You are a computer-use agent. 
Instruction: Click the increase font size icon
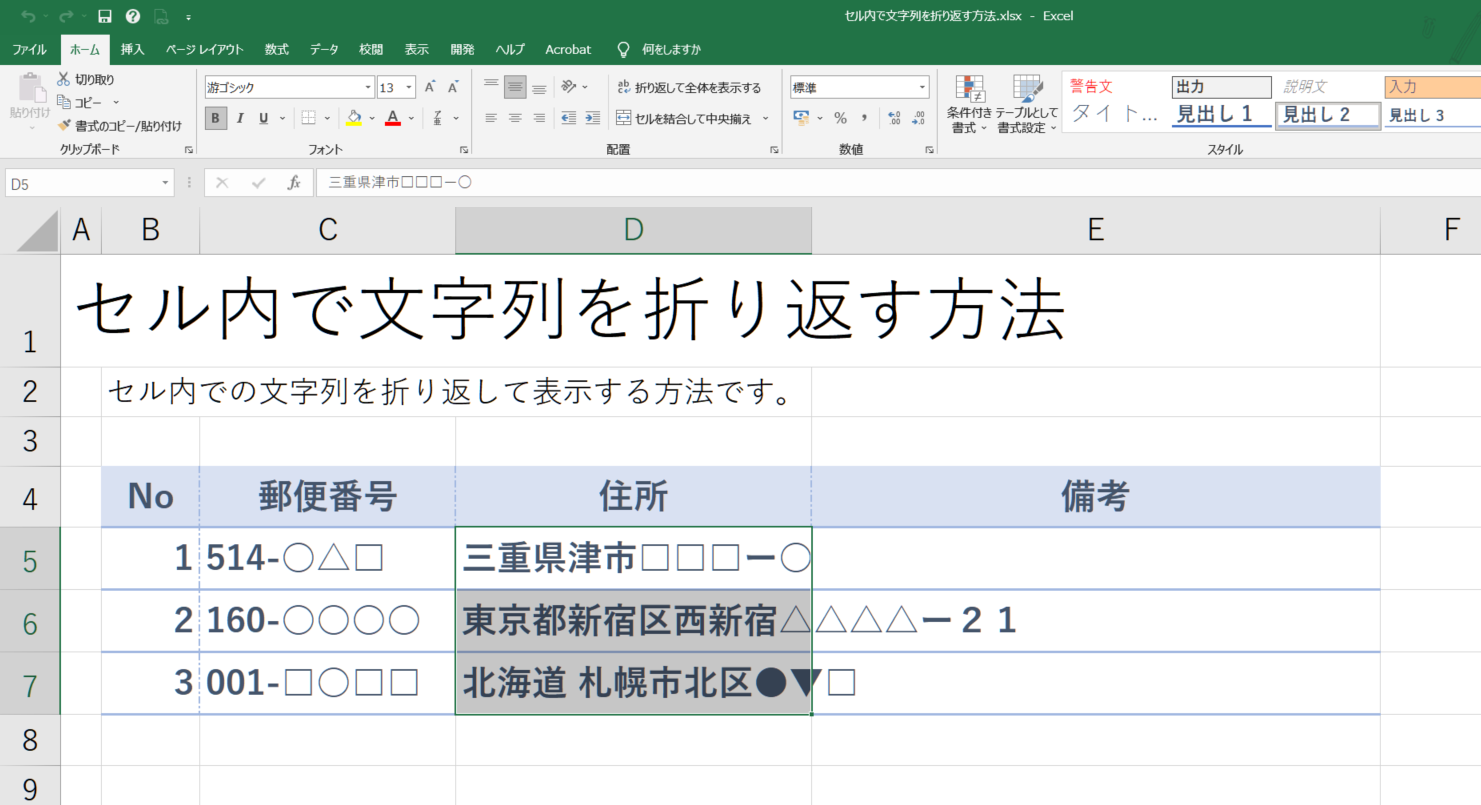(x=429, y=88)
